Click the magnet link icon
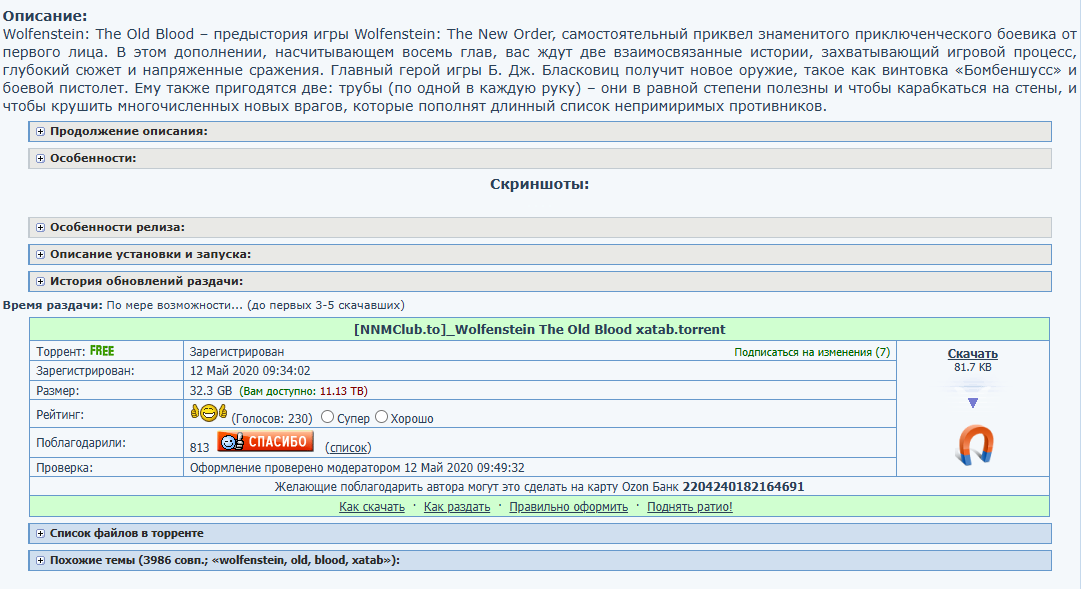Viewport: 1085px width, 589px height. click(974, 445)
